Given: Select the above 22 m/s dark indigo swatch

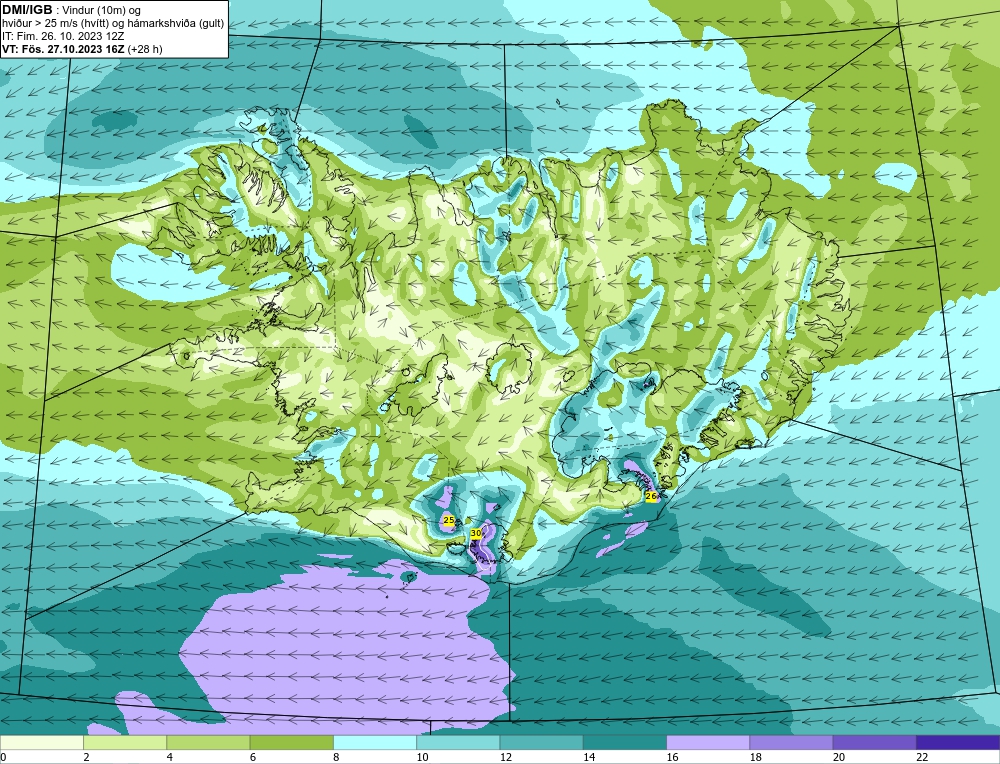Looking at the screenshot, I should click(958, 743).
